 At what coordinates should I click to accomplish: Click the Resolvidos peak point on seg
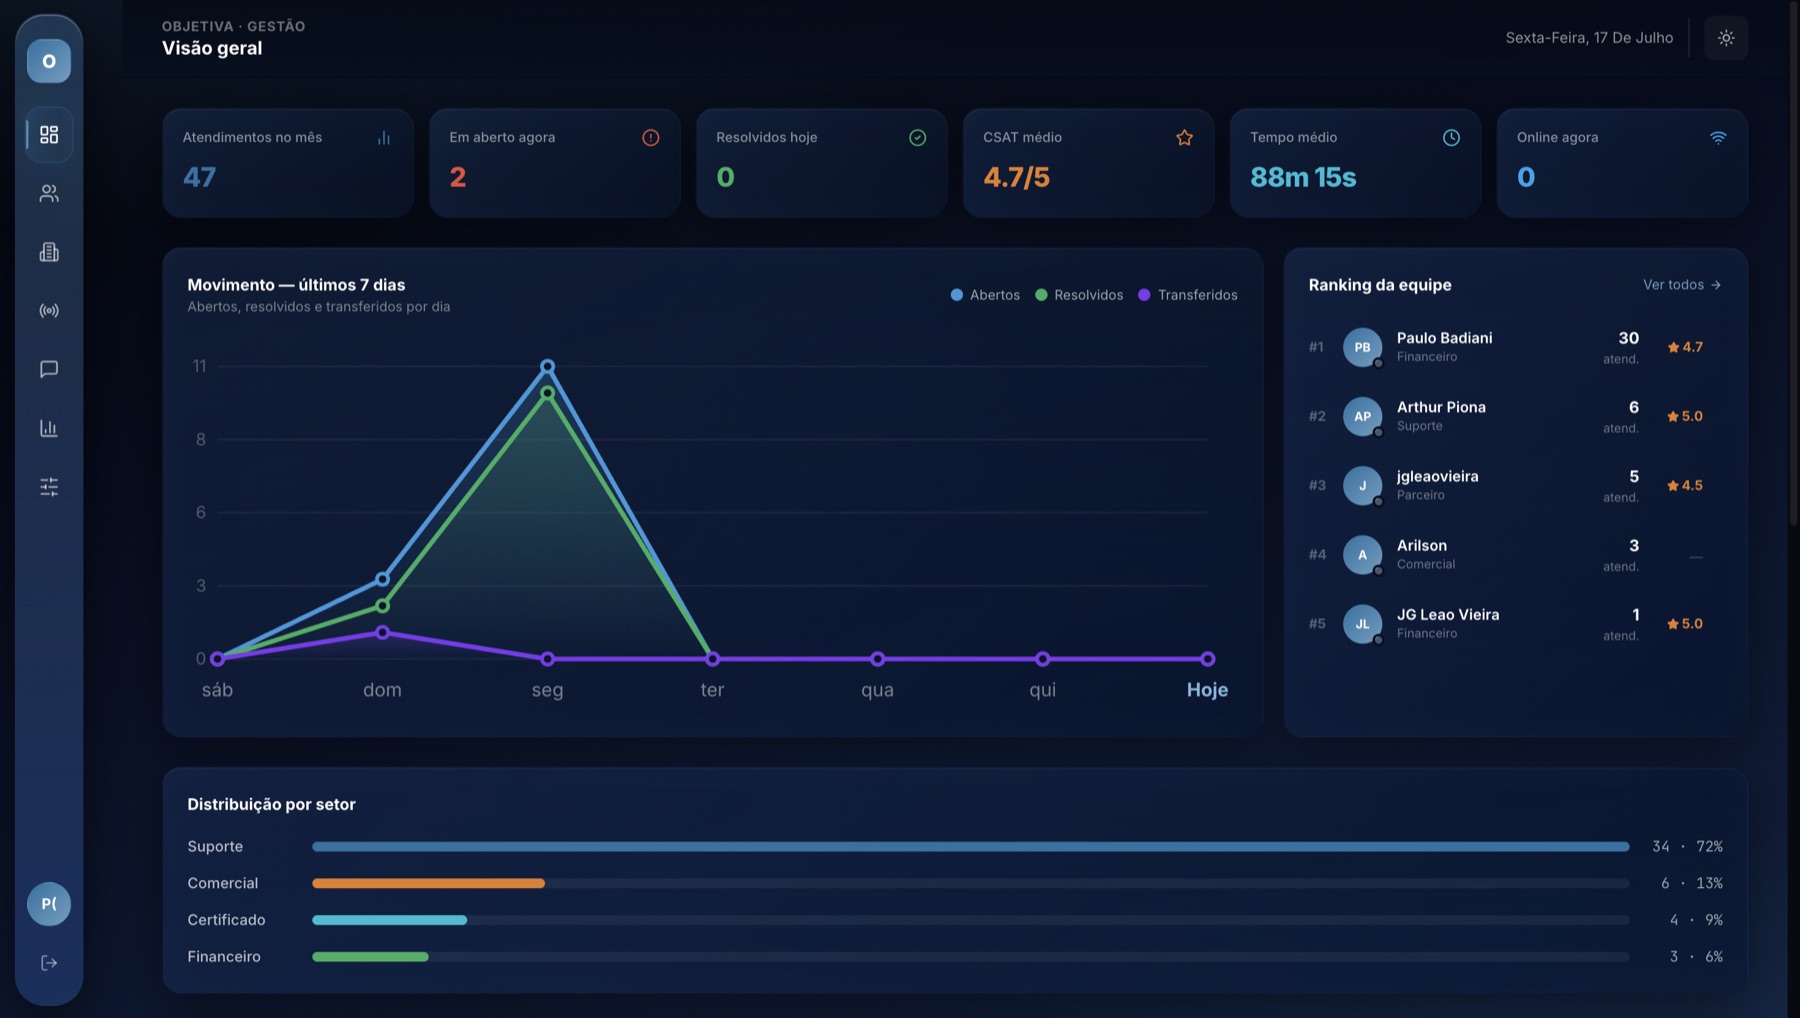(547, 393)
